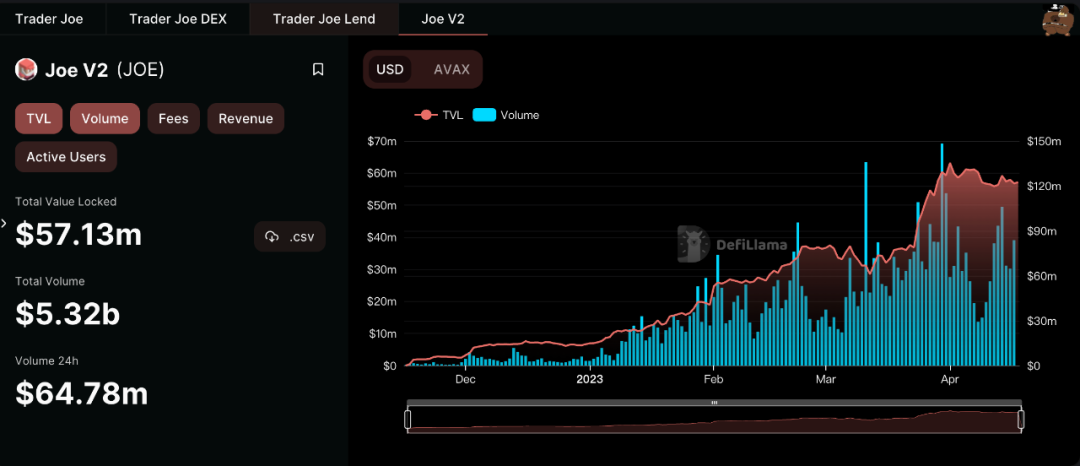This screenshot has height=466, width=1080.
Task: Switch chart denomination to AVAX
Action: pyautogui.click(x=450, y=70)
